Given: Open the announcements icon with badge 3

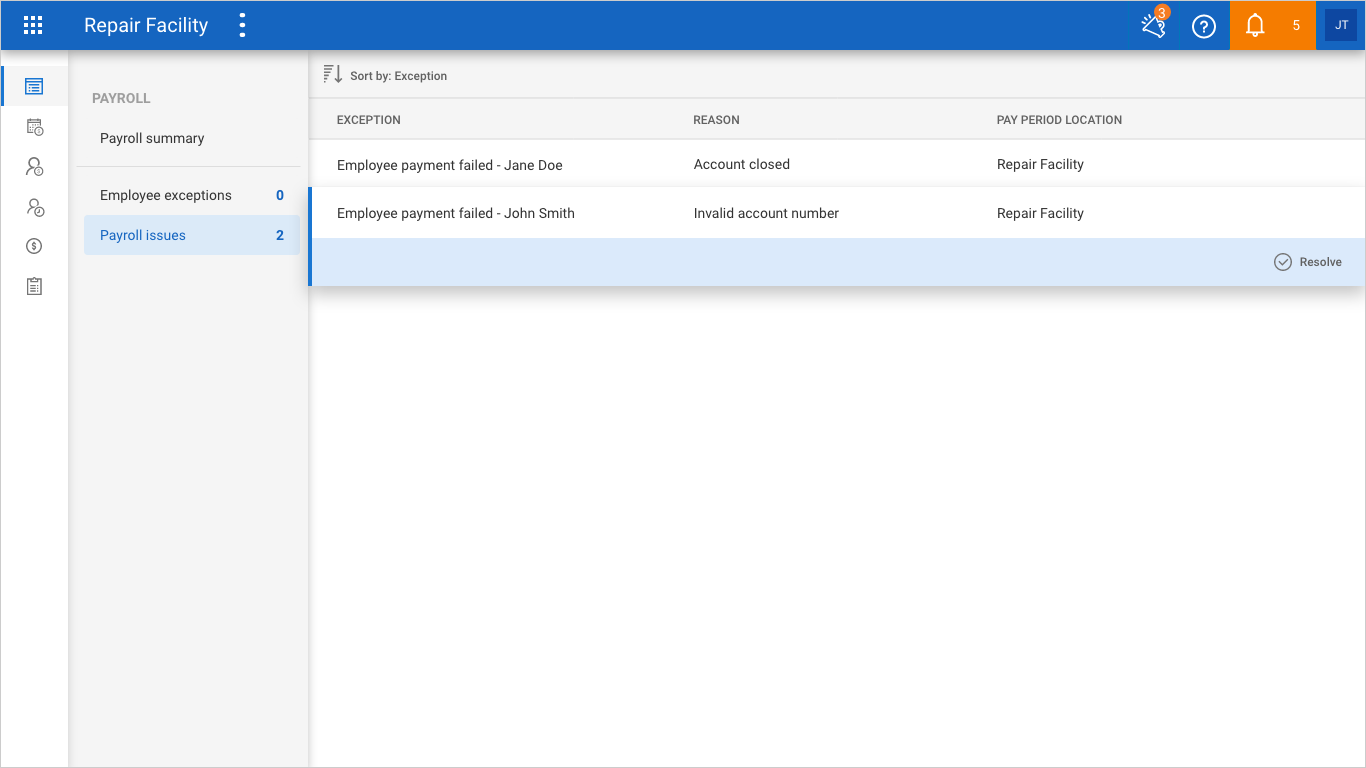Looking at the screenshot, I should point(1154,25).
